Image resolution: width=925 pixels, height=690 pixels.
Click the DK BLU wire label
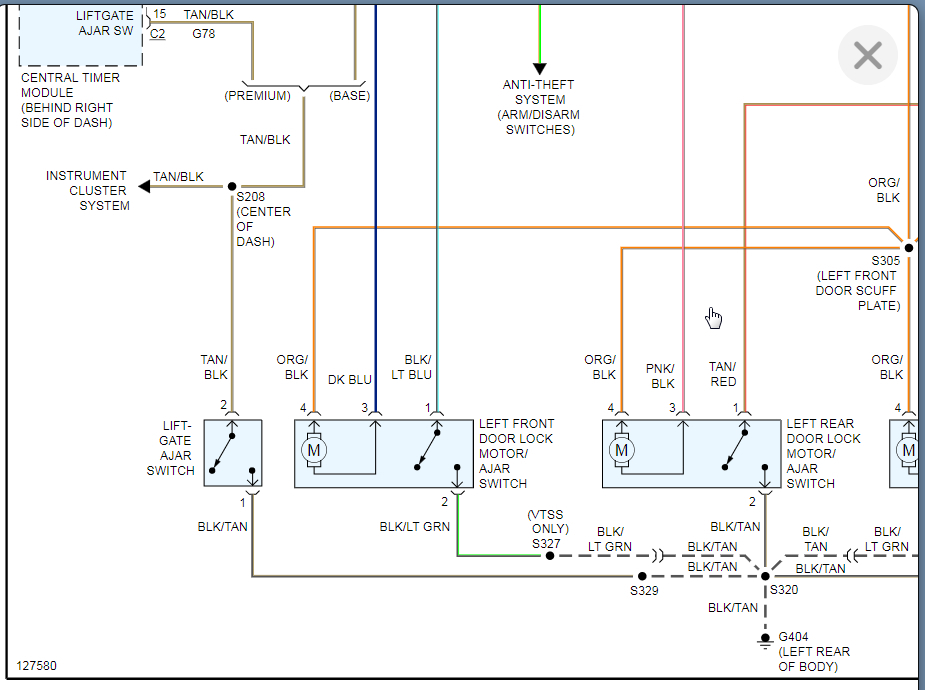click(x=350, y=380)
